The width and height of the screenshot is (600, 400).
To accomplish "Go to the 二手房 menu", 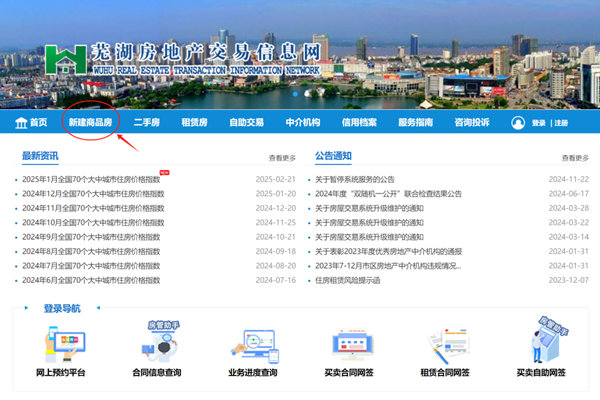I will pyautogui.click(x=148, y=122).
